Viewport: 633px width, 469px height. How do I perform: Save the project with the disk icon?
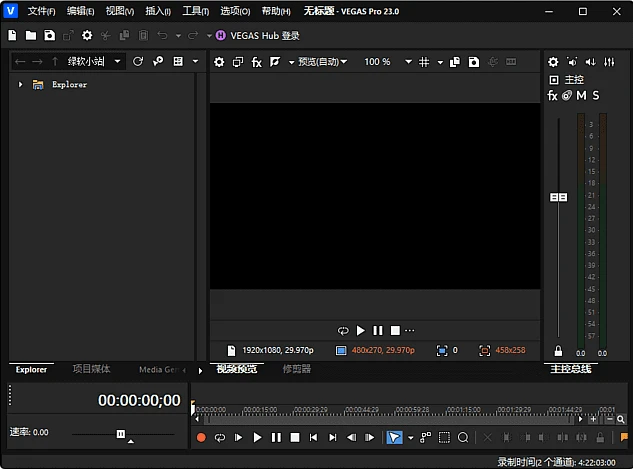(x=49, y=36)
